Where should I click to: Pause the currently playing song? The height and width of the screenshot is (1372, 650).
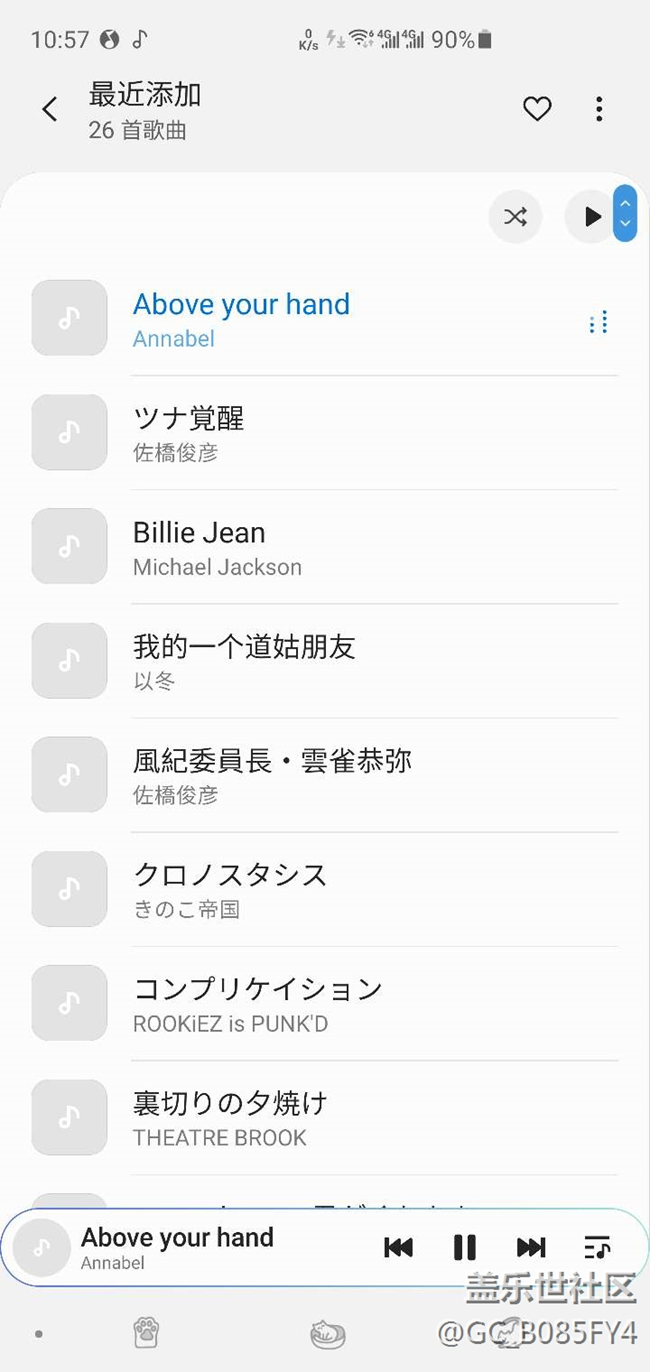(464, 1247)
